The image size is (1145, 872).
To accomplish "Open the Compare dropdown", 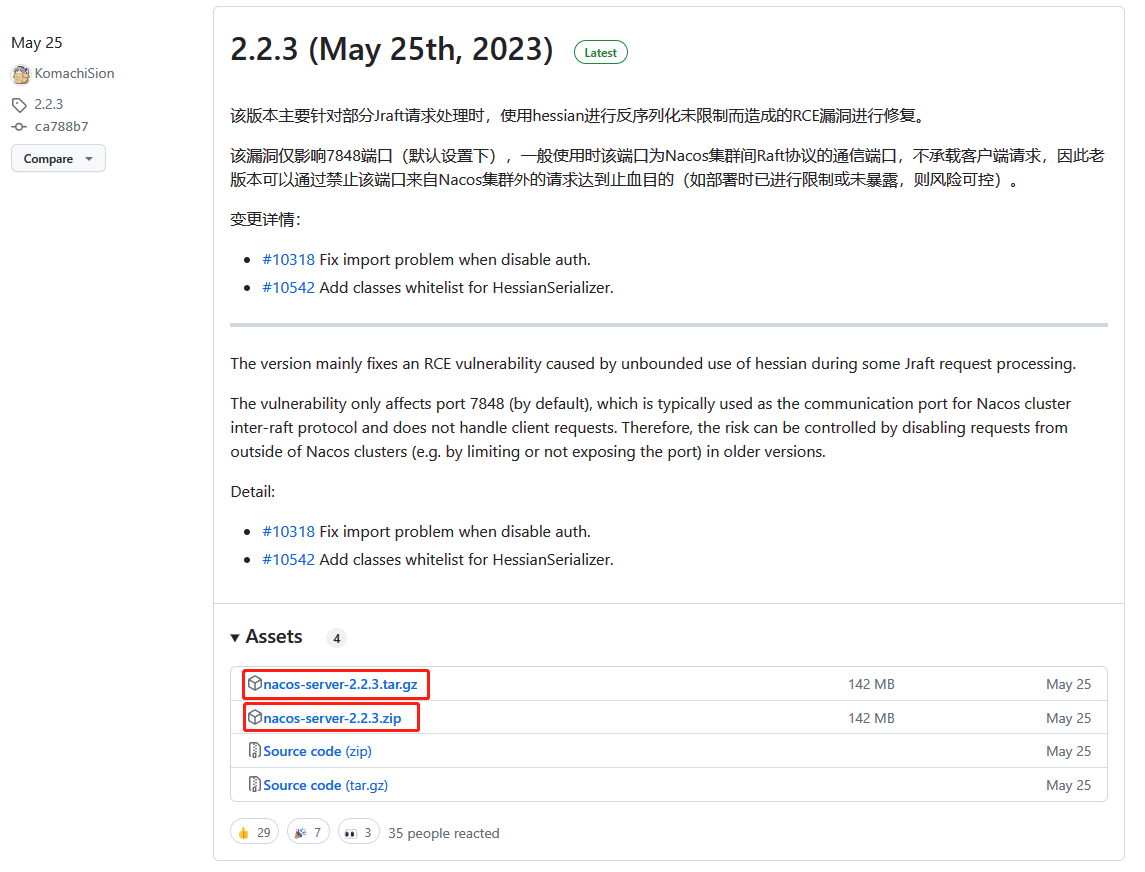I will pos(58,158).
